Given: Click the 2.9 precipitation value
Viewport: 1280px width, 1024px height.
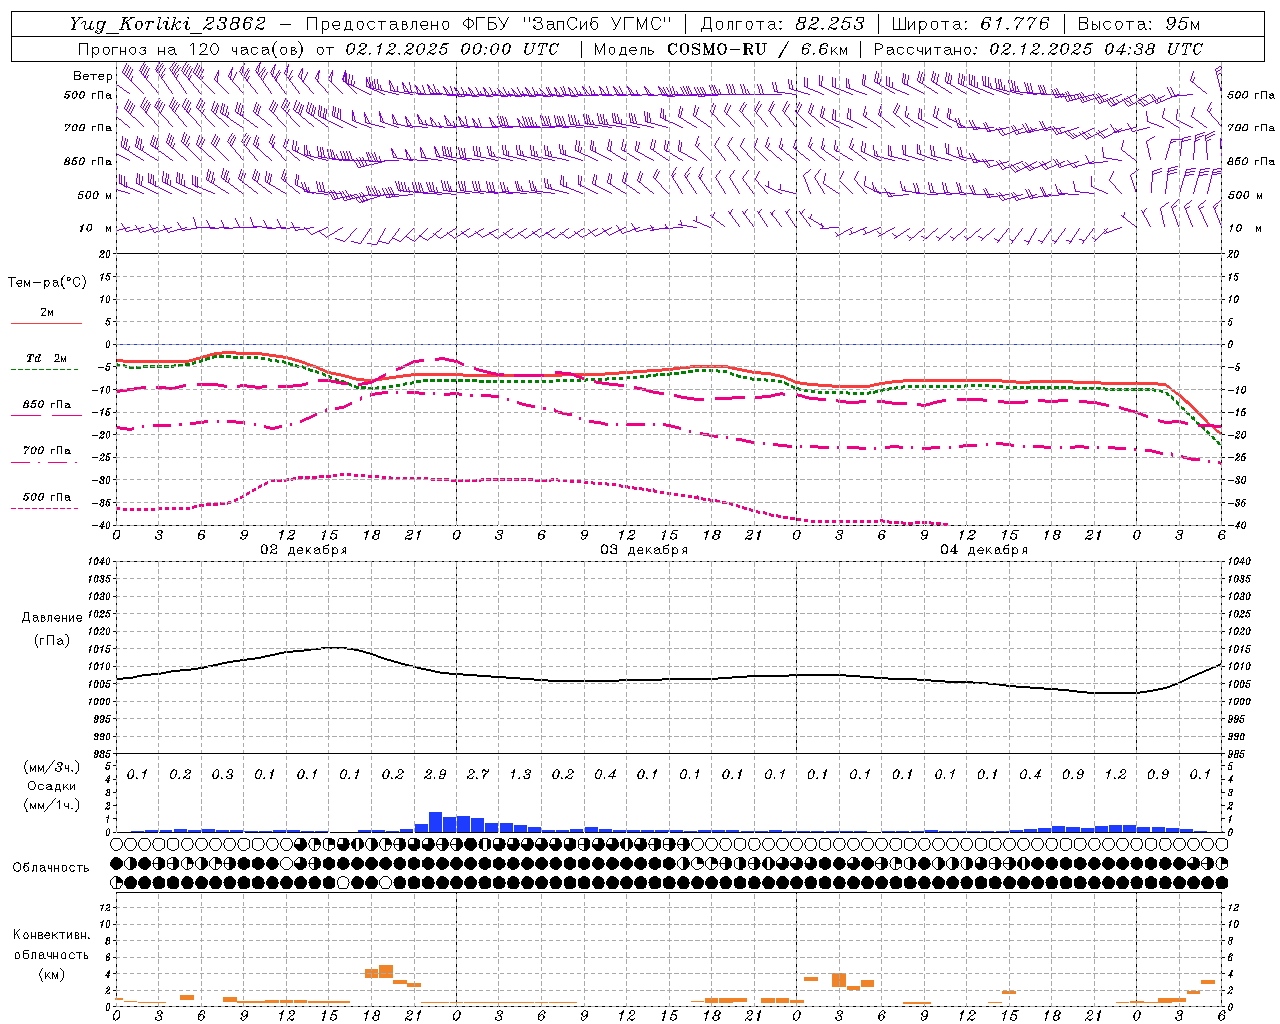Looking at the screenshot, I should click(x=435, y=774).
